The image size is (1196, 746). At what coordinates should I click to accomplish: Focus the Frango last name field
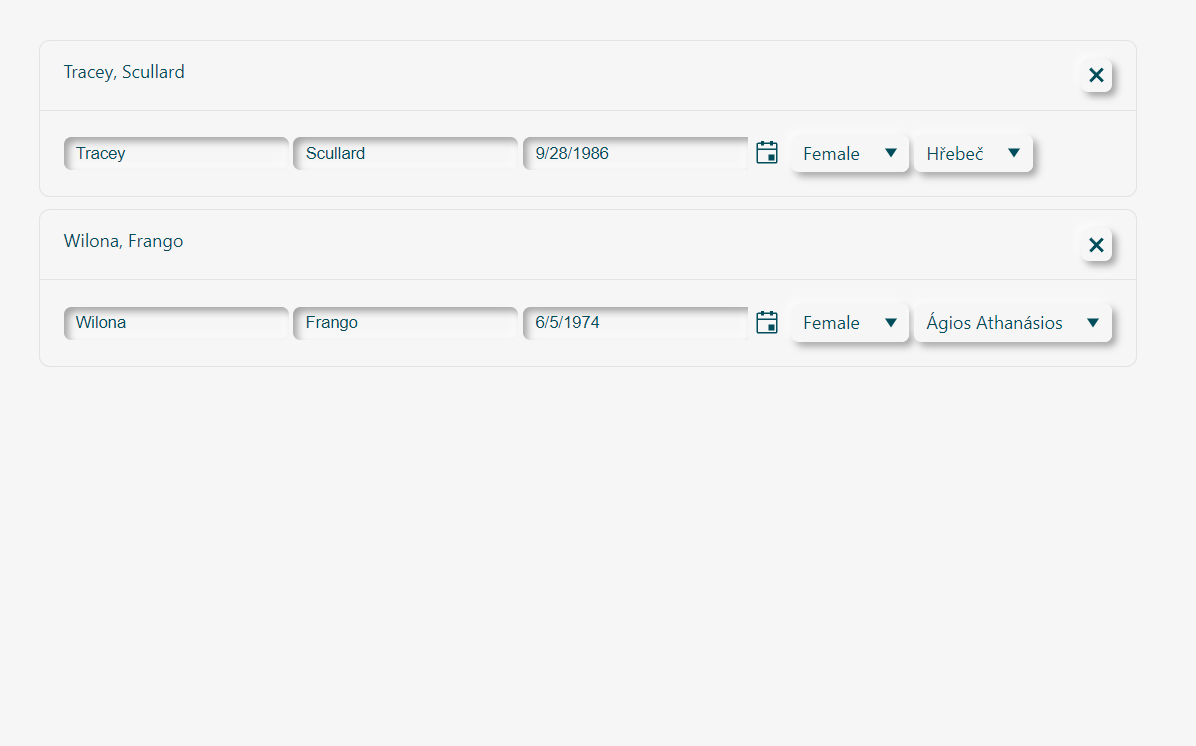(406, 323)
